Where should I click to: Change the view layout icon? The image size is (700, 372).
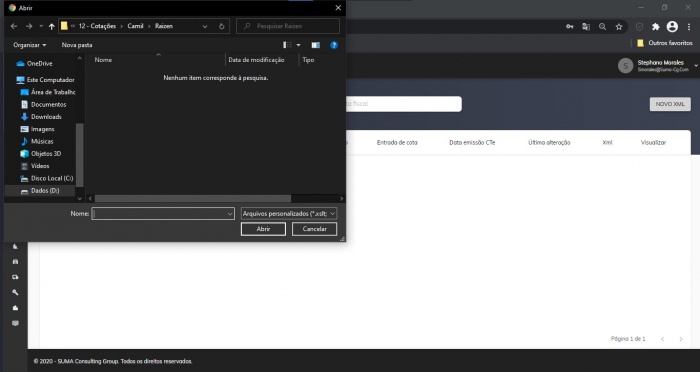pyautogui.click(x=287, y=45)
